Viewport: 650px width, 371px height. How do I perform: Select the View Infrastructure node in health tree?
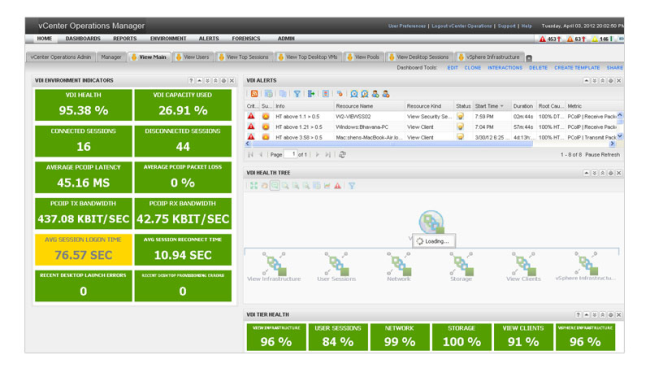tap(274, 267)
